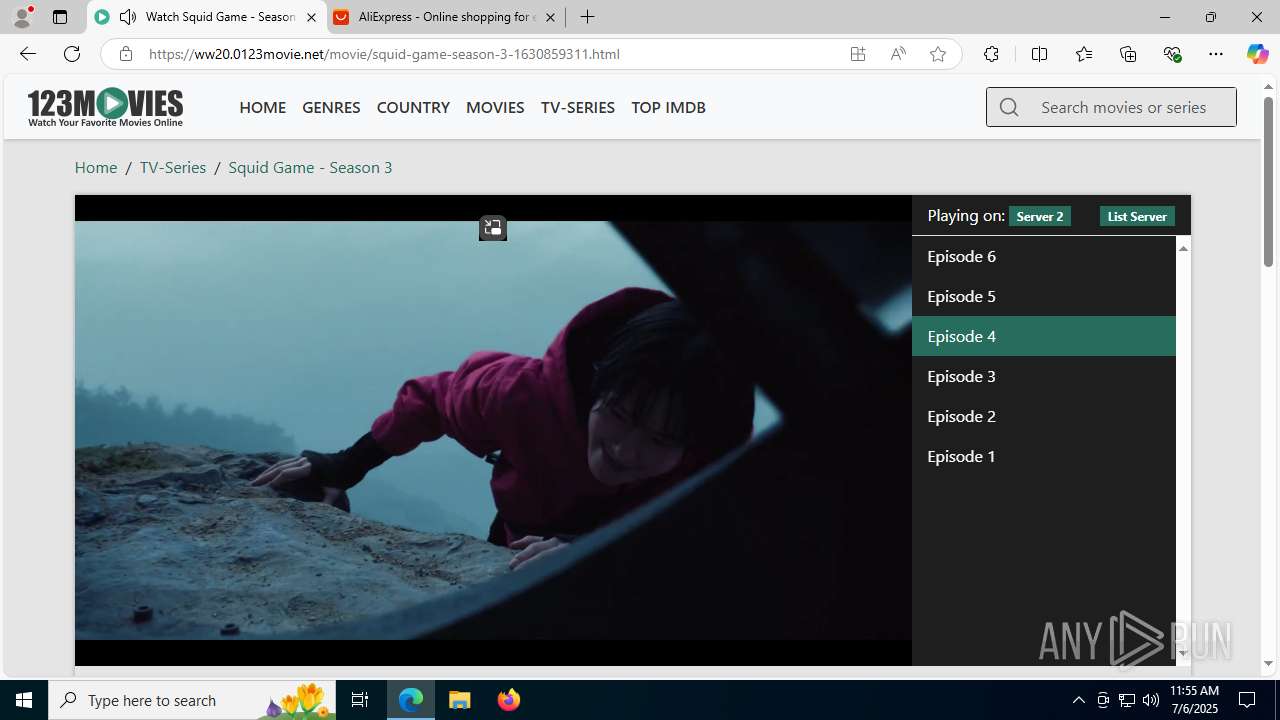Open the volume control tray icon
This screenshot has width=1280, height=720.
click(1151, 700)
